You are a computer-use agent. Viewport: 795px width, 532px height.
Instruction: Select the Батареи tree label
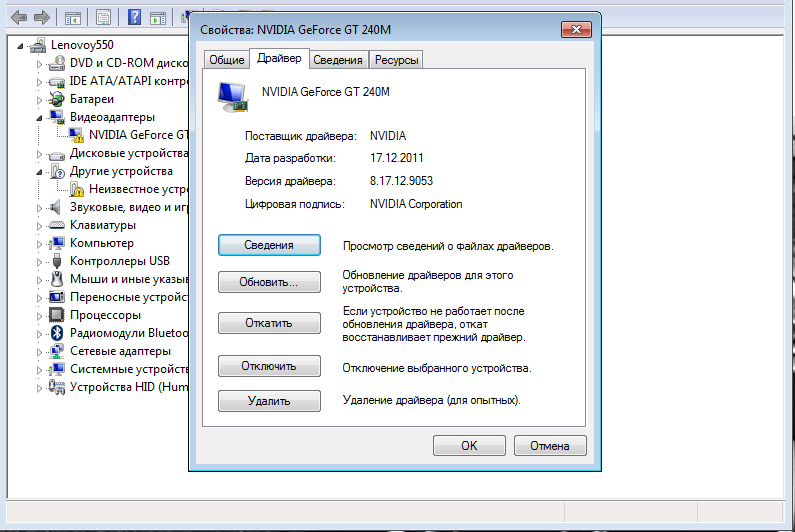[x=92, y=99]
